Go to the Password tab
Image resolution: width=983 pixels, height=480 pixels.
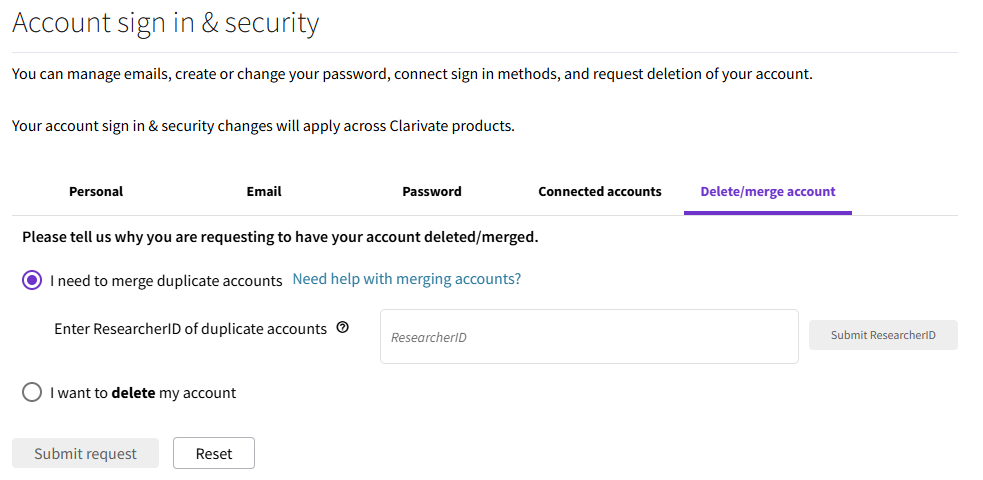click(x=432, y=191)
